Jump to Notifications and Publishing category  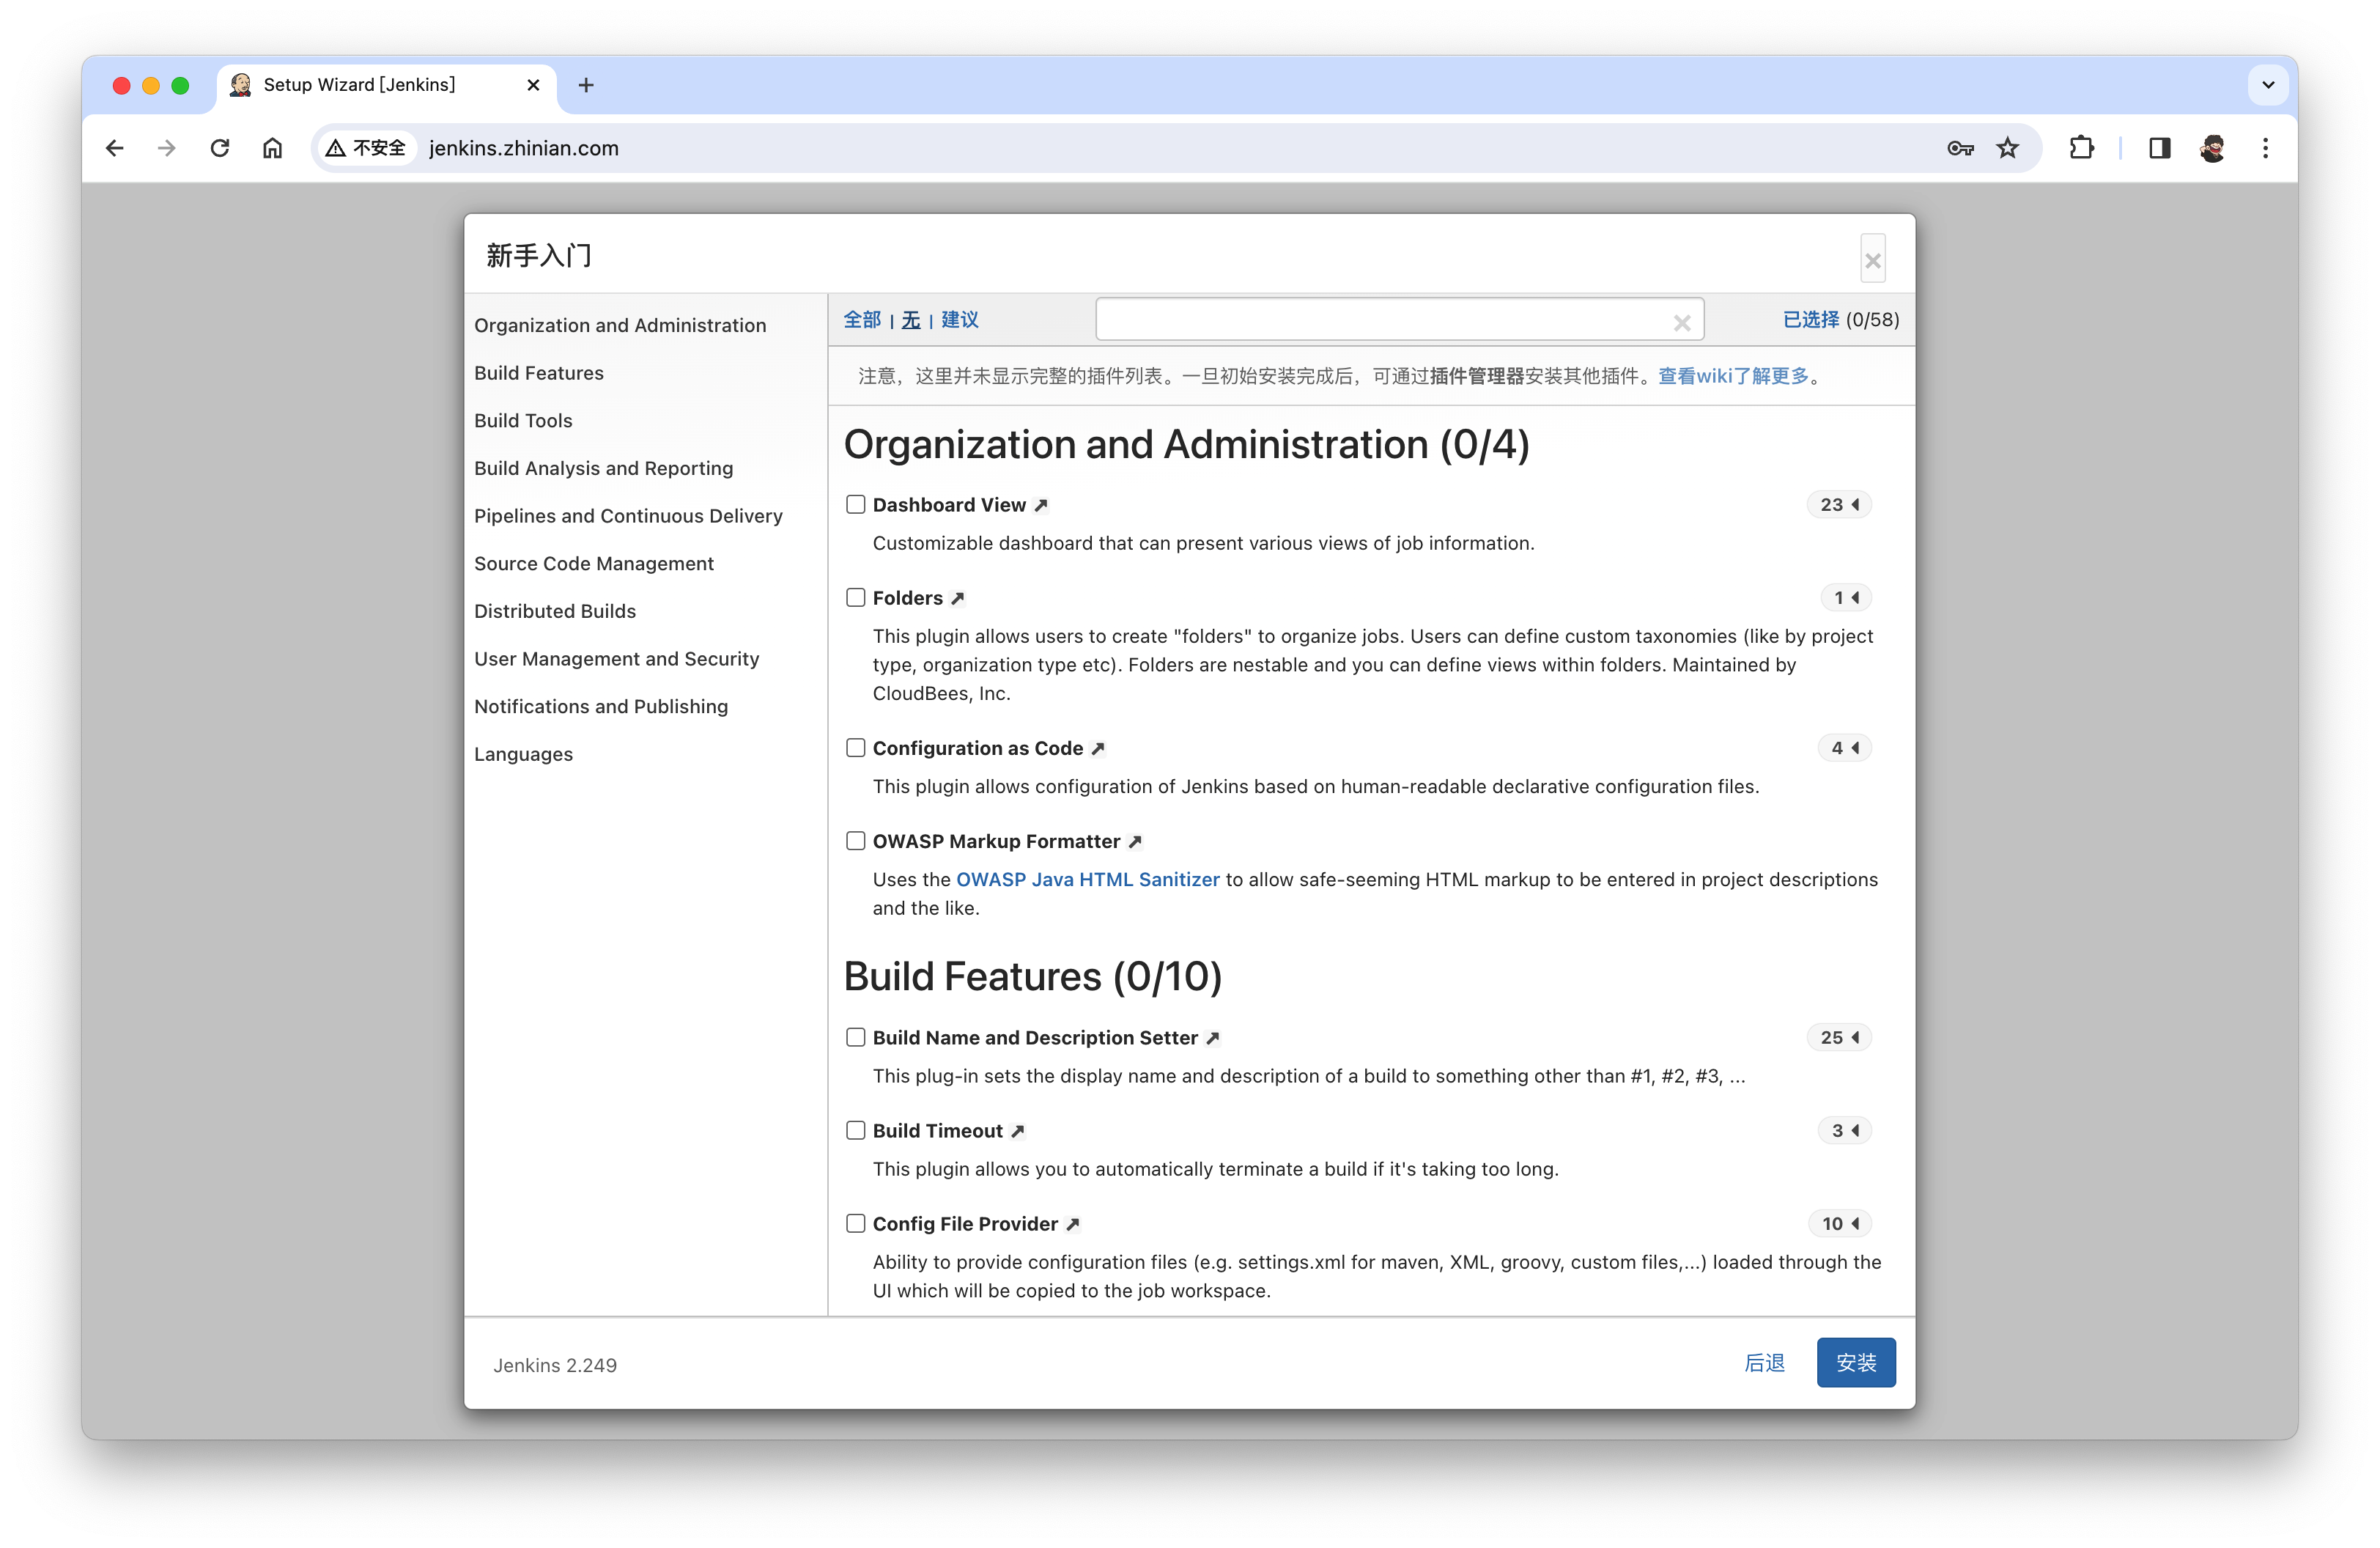click(601, 707)
